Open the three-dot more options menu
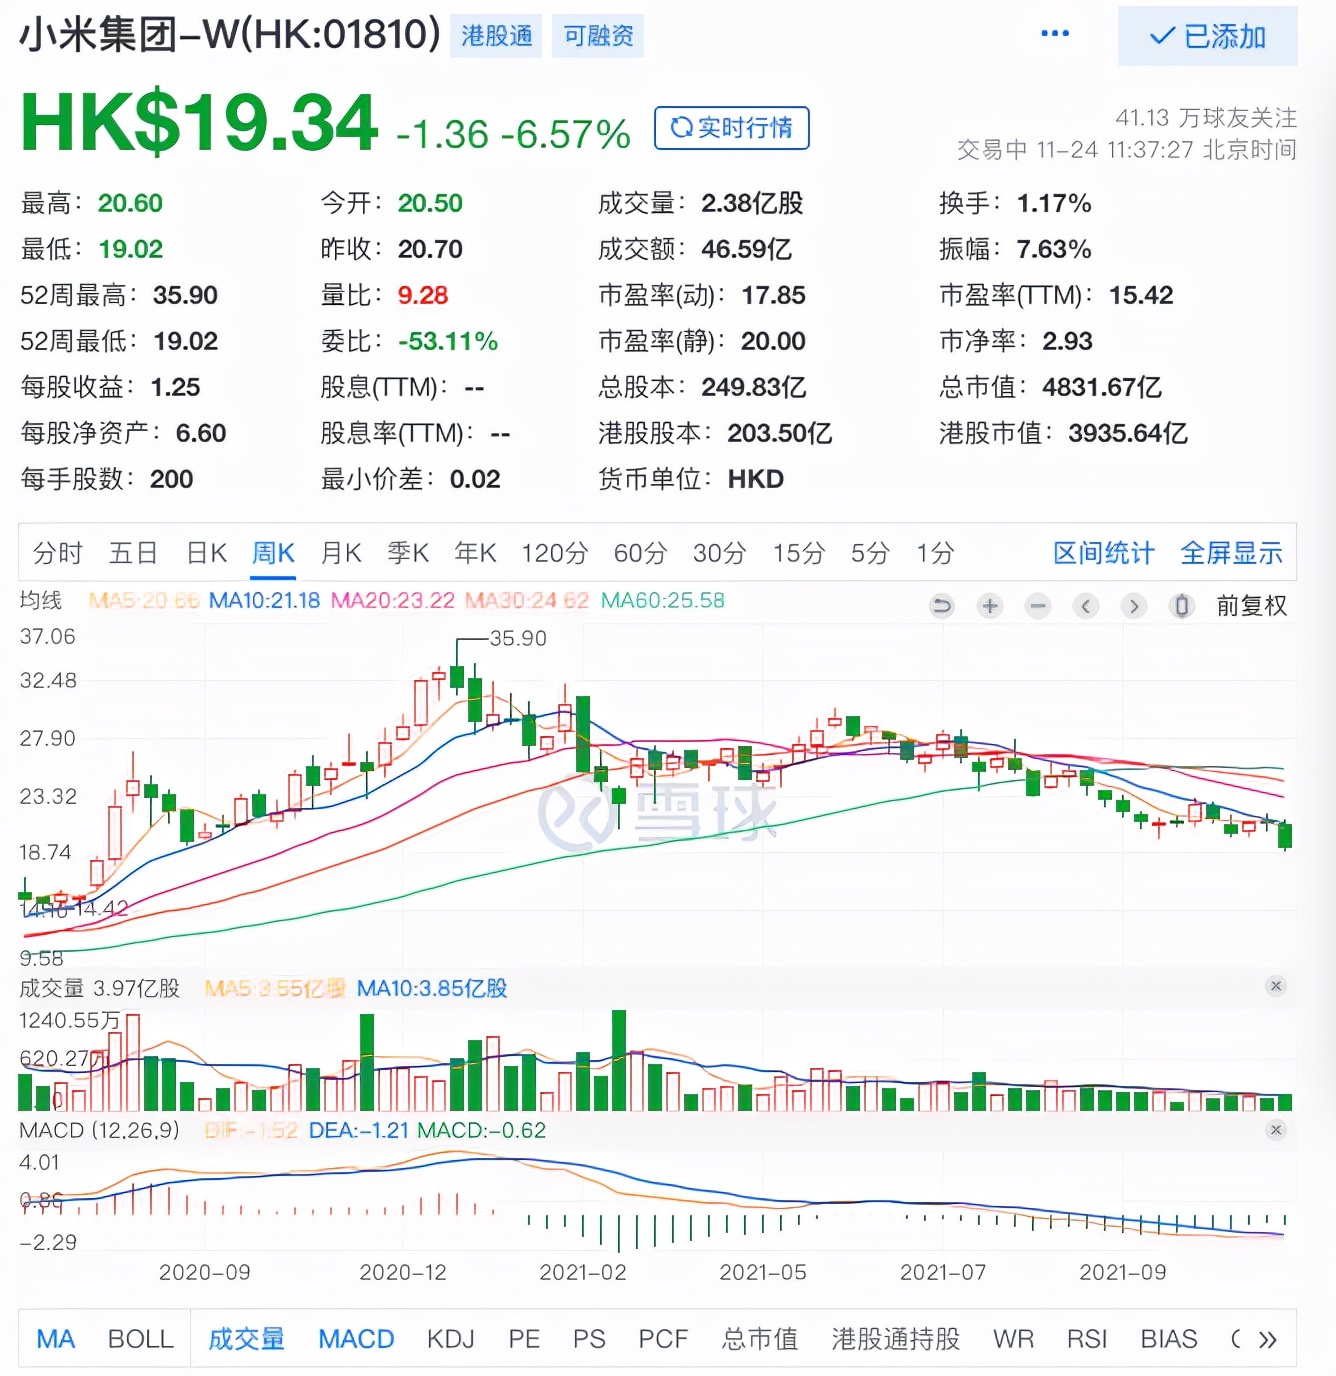The image size is (1336, 1376). [1055, 34]
